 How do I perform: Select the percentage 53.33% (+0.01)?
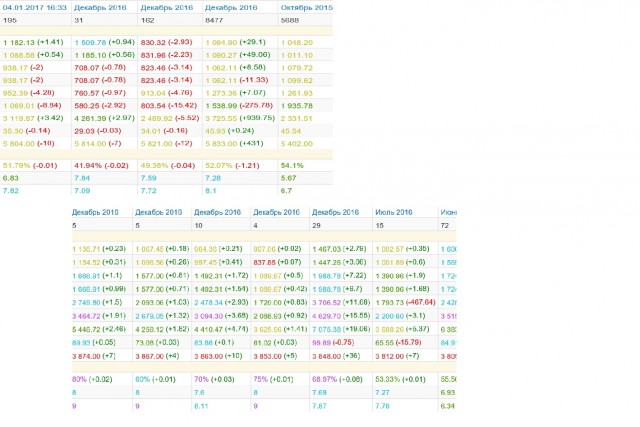[x=400, y=379]
